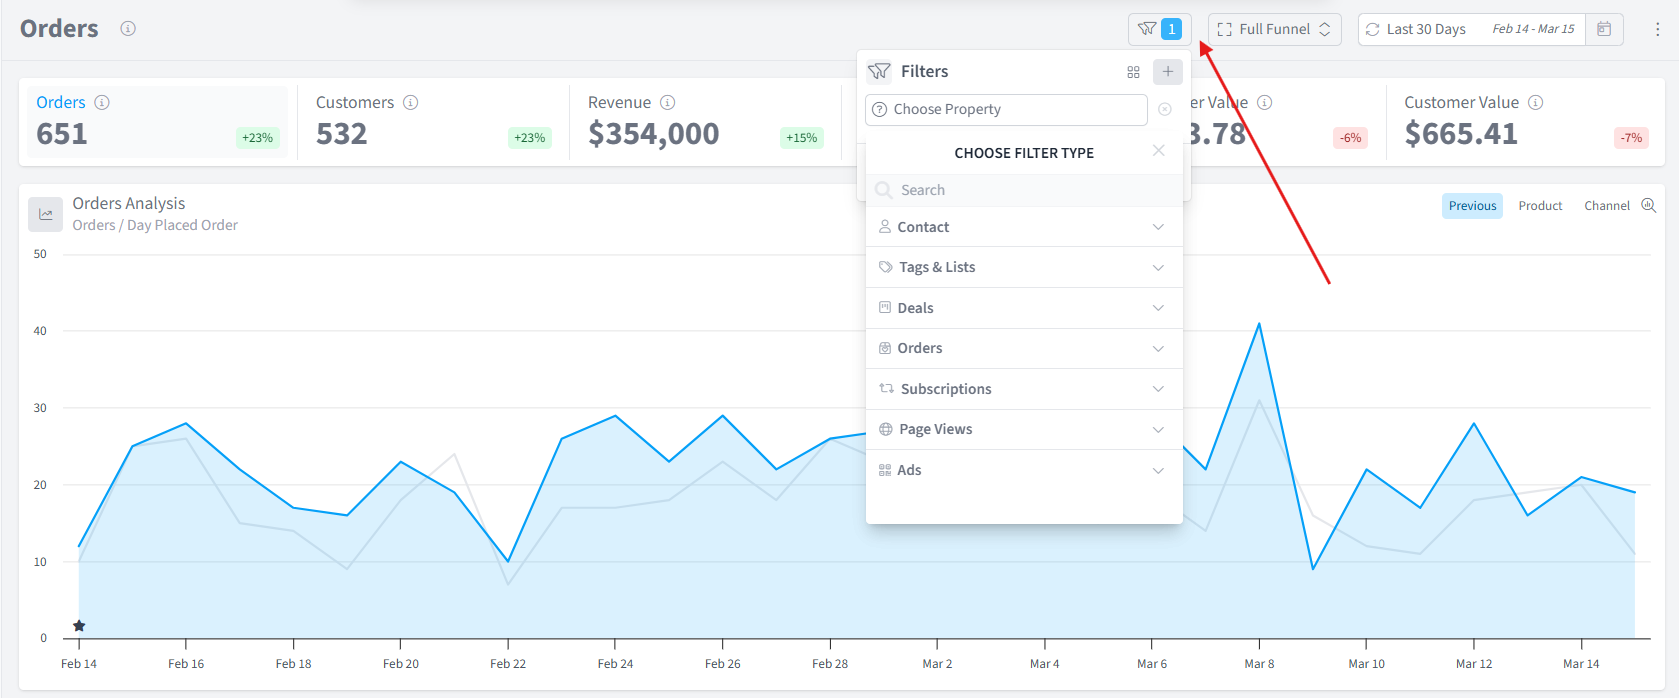Click the magnifier zoom icon near Channel

tap(1649, 206)
